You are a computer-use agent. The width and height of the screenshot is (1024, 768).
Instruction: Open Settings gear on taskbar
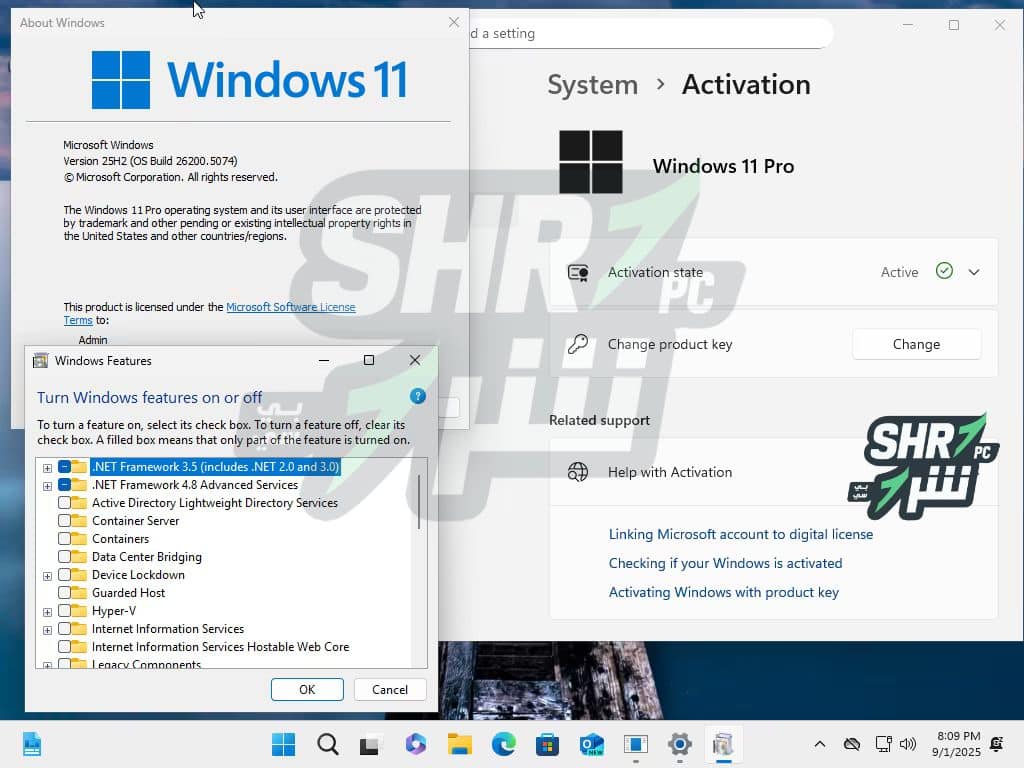[x=679, y=744]
